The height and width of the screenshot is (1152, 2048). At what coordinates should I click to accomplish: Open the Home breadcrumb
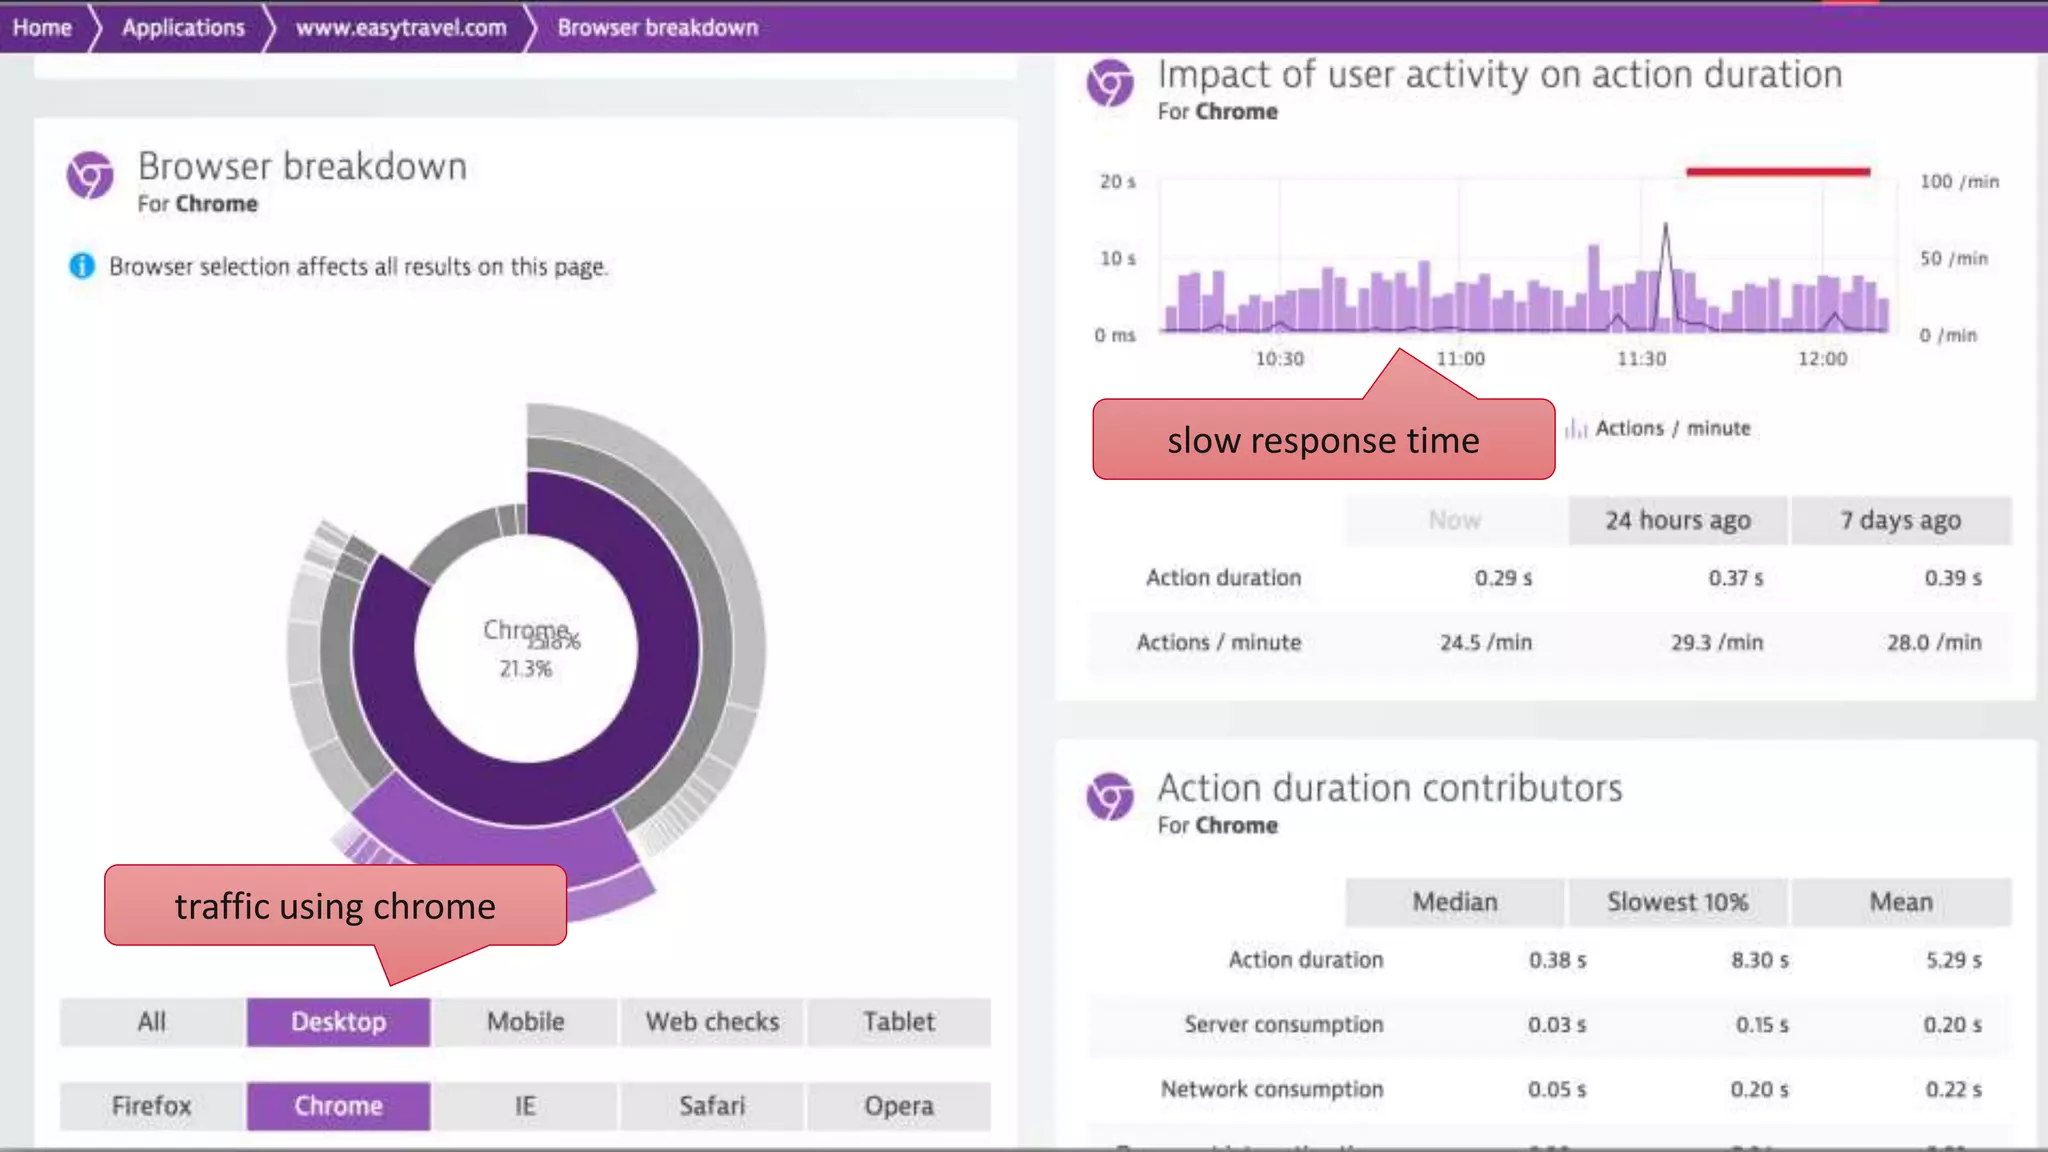pyautogui.click(x=42, y=27)
